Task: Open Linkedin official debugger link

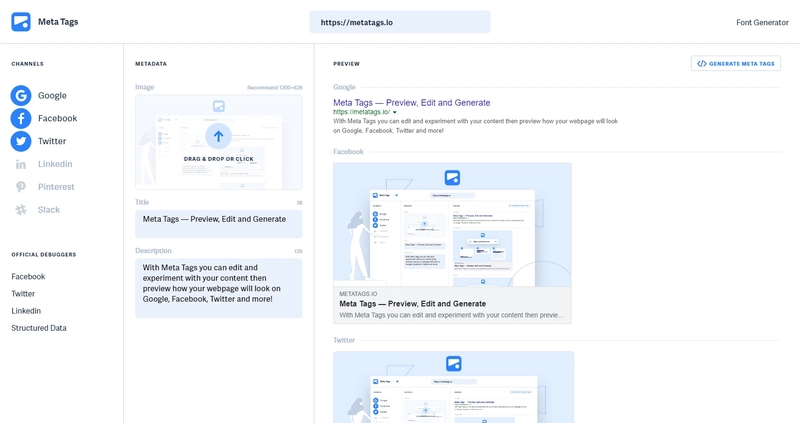Action: 26,311
